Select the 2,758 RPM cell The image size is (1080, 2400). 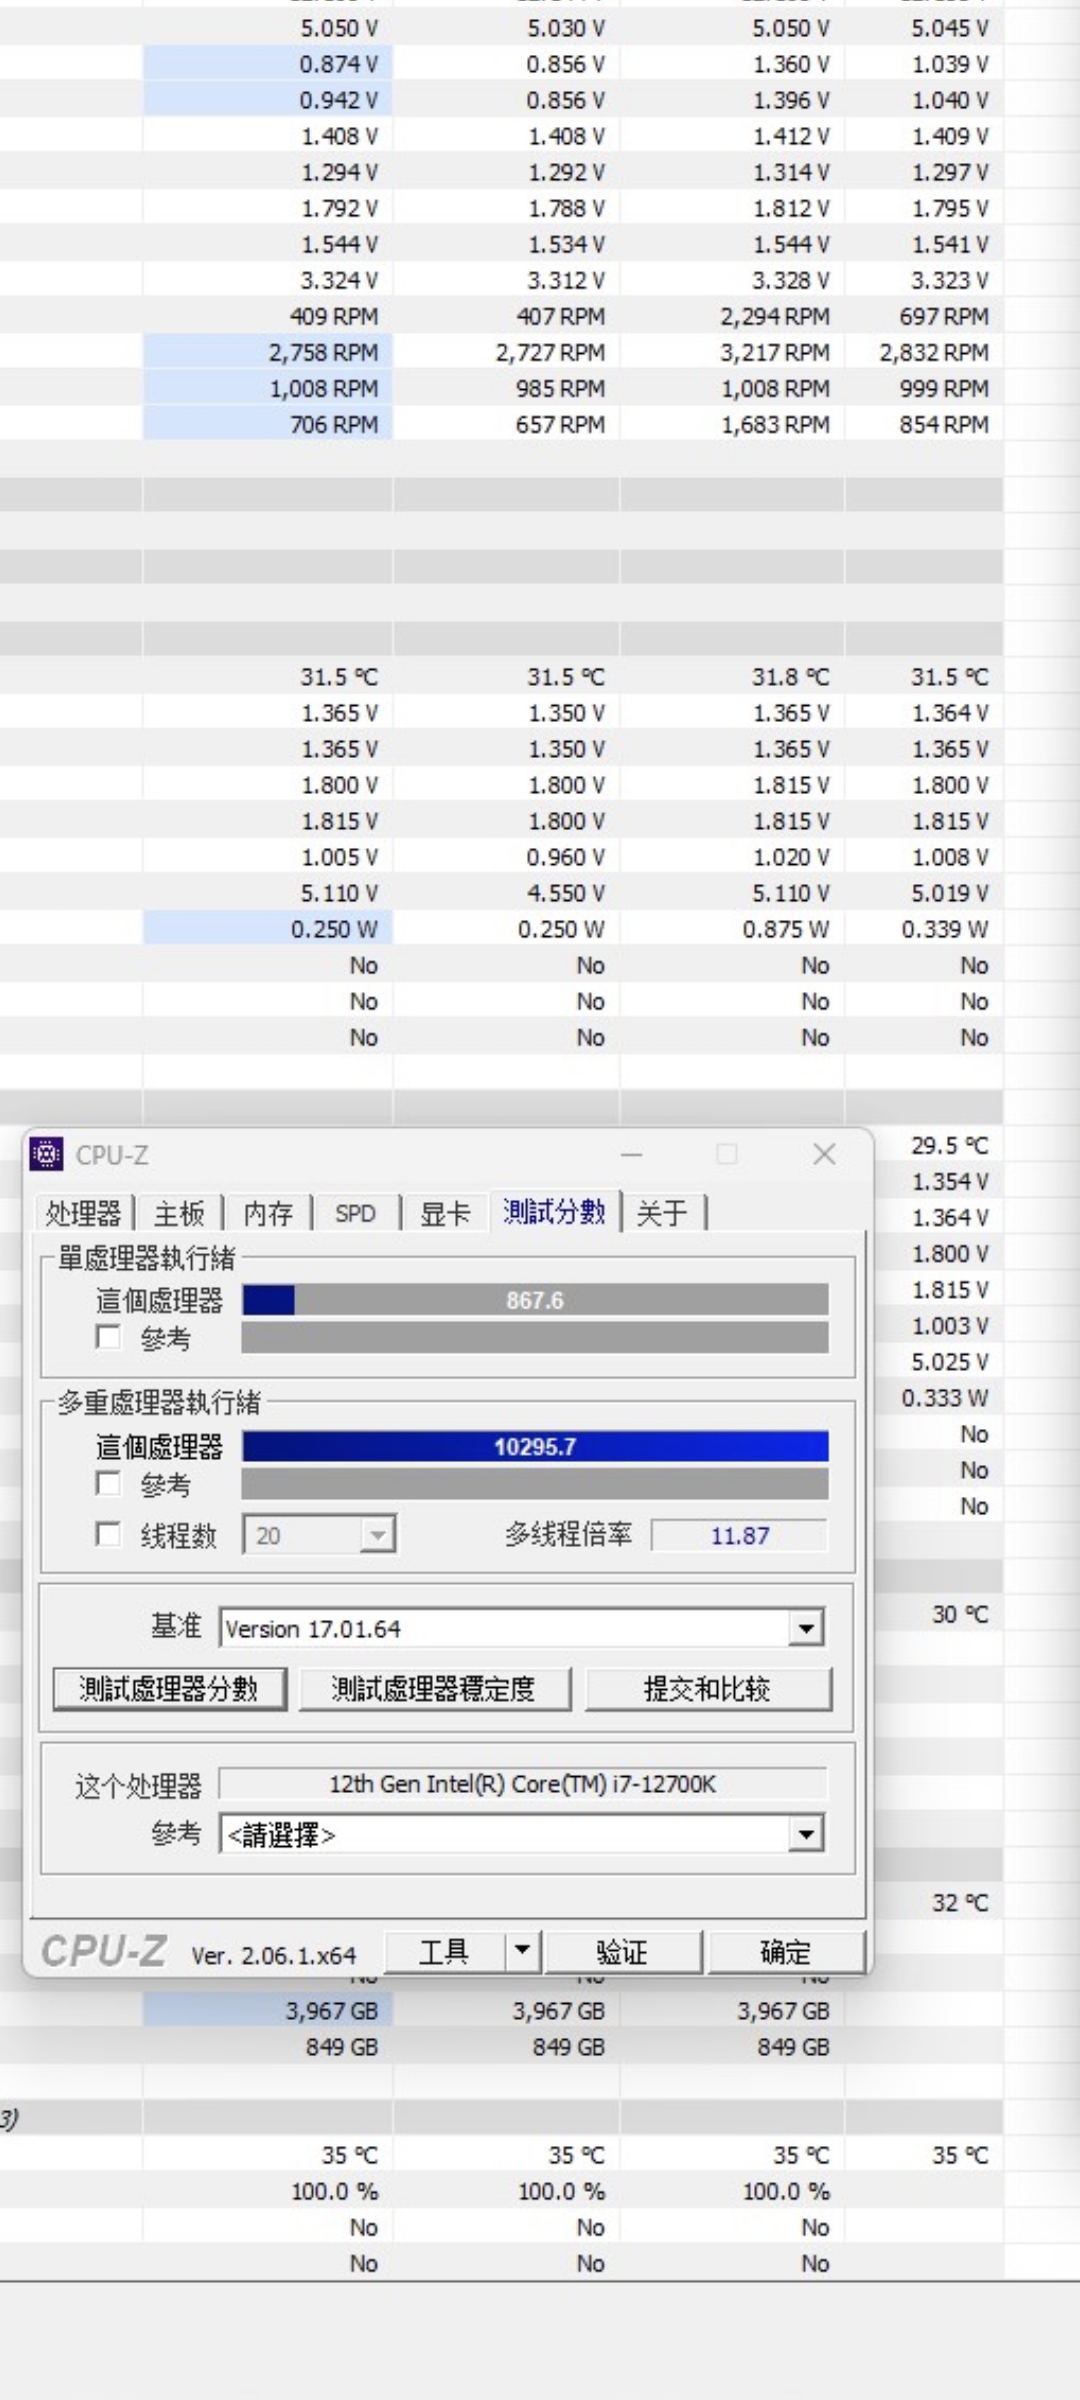coord(268,352)
